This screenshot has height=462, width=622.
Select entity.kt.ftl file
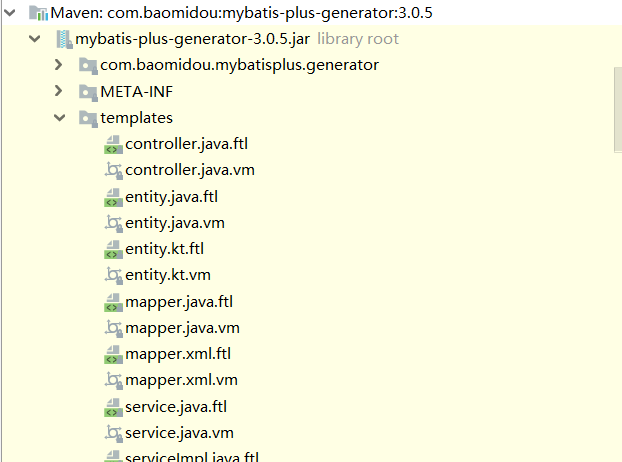tap(165, 249)
